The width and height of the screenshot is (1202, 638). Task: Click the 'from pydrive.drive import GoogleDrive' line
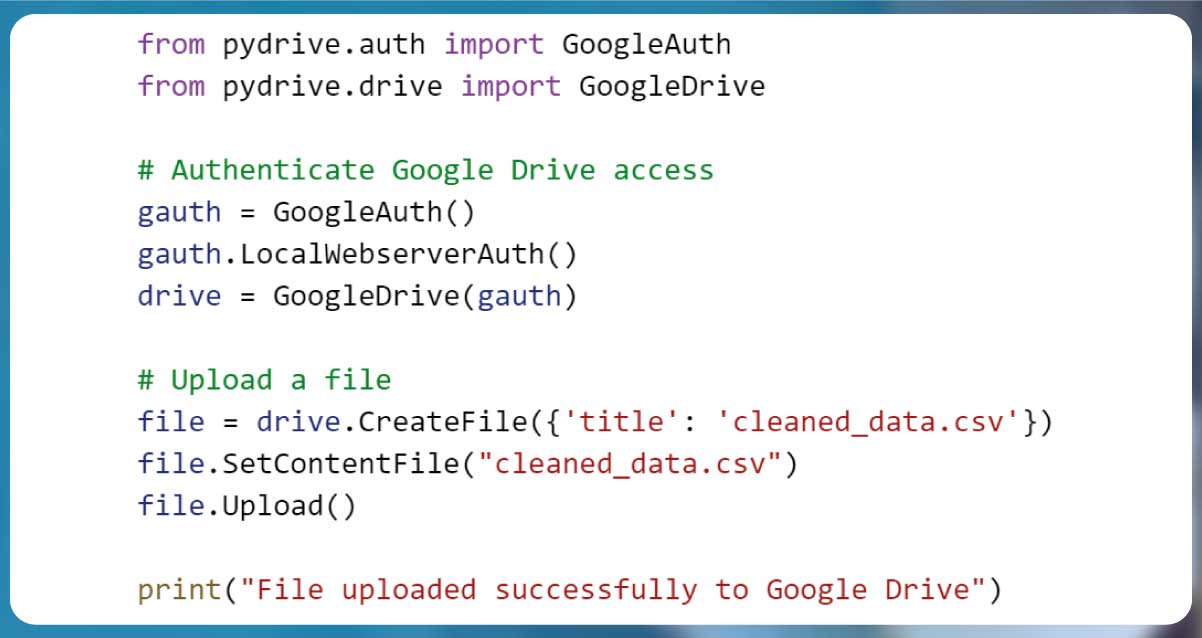tap(451, 86)
